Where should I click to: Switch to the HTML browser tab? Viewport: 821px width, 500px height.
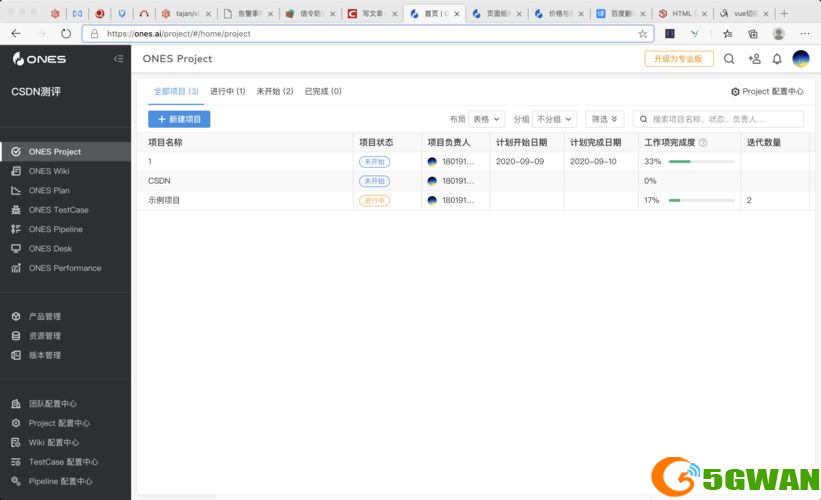682,14
